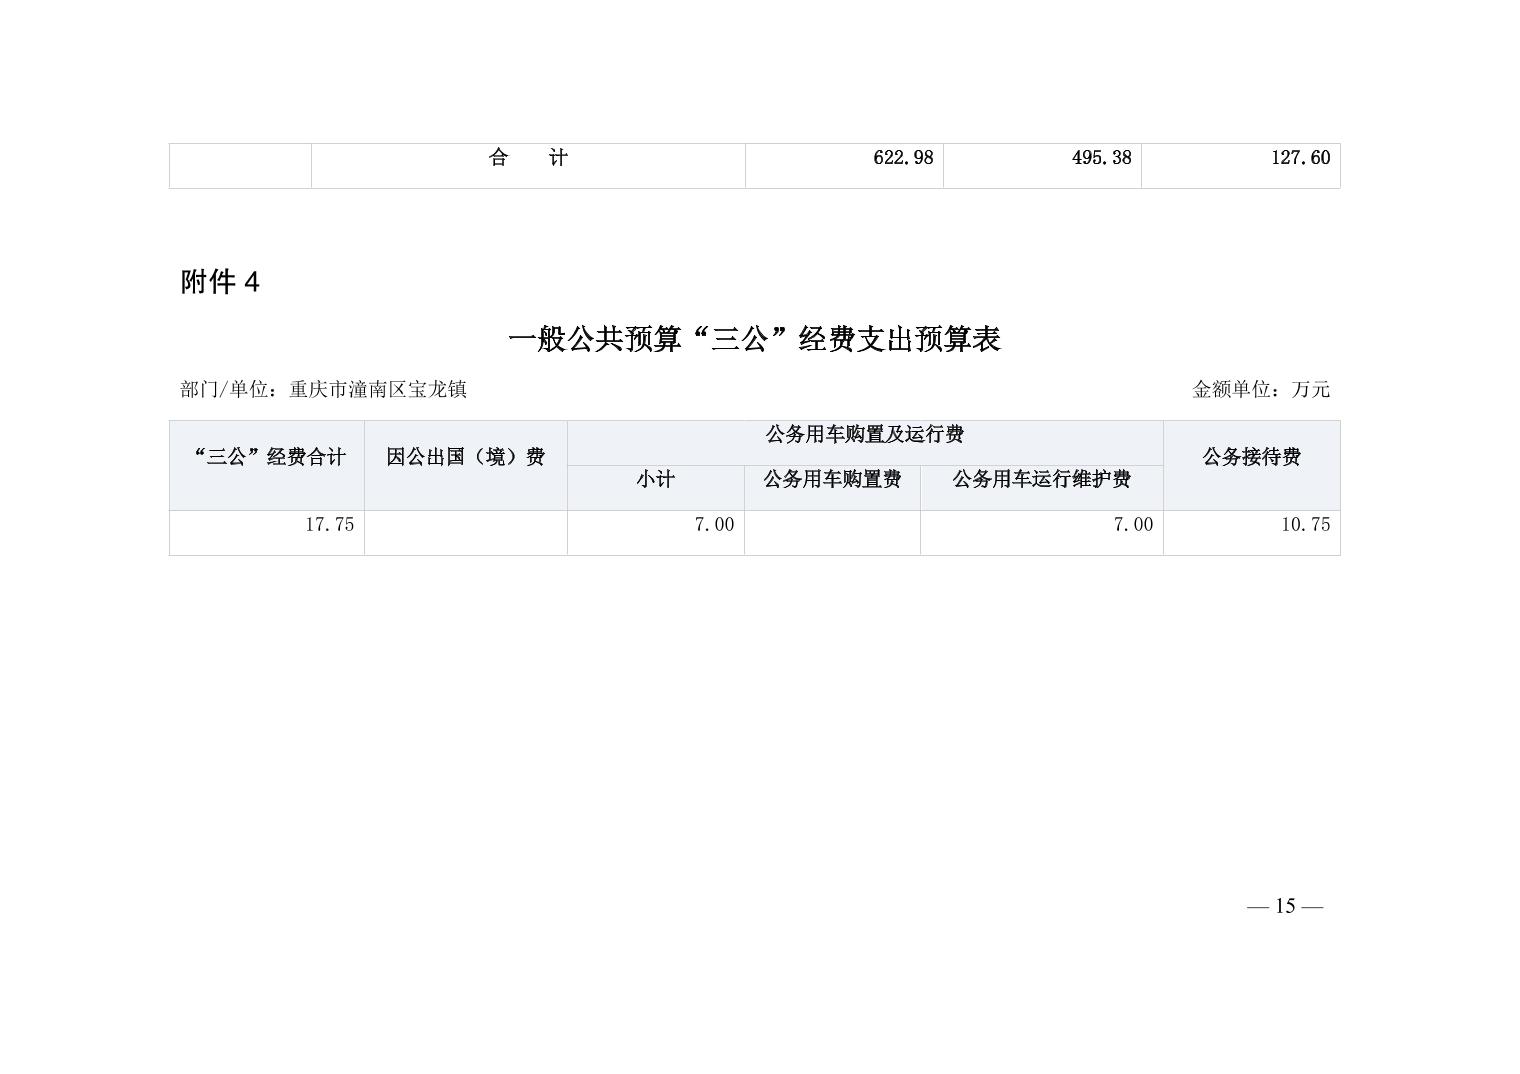The image size is (1520, 1074).
Task: Select the 127.60 value cell
Action: [x=1299, y=158]
